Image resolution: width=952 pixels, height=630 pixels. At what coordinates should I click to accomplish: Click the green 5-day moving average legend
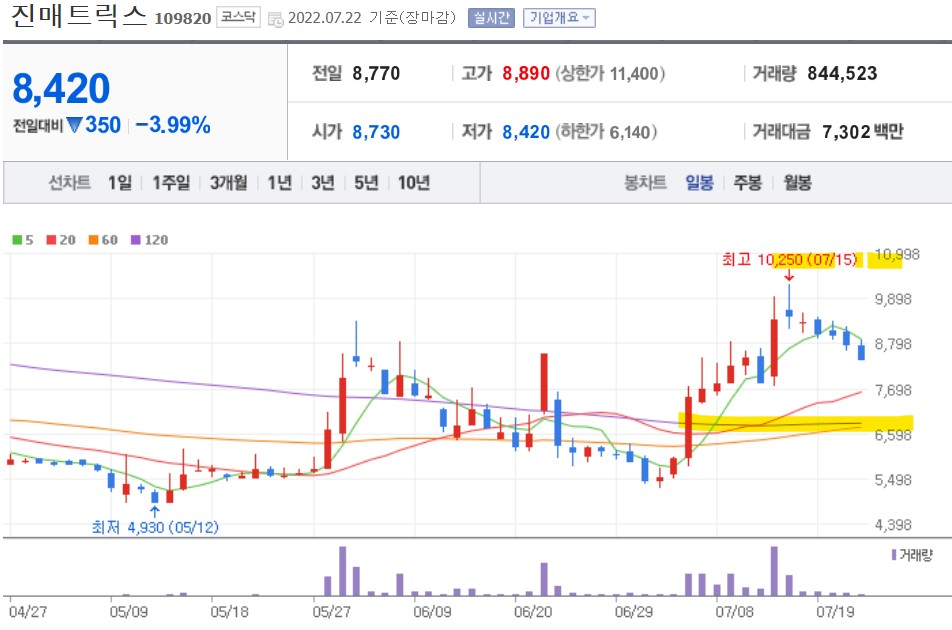pos(22,240)
